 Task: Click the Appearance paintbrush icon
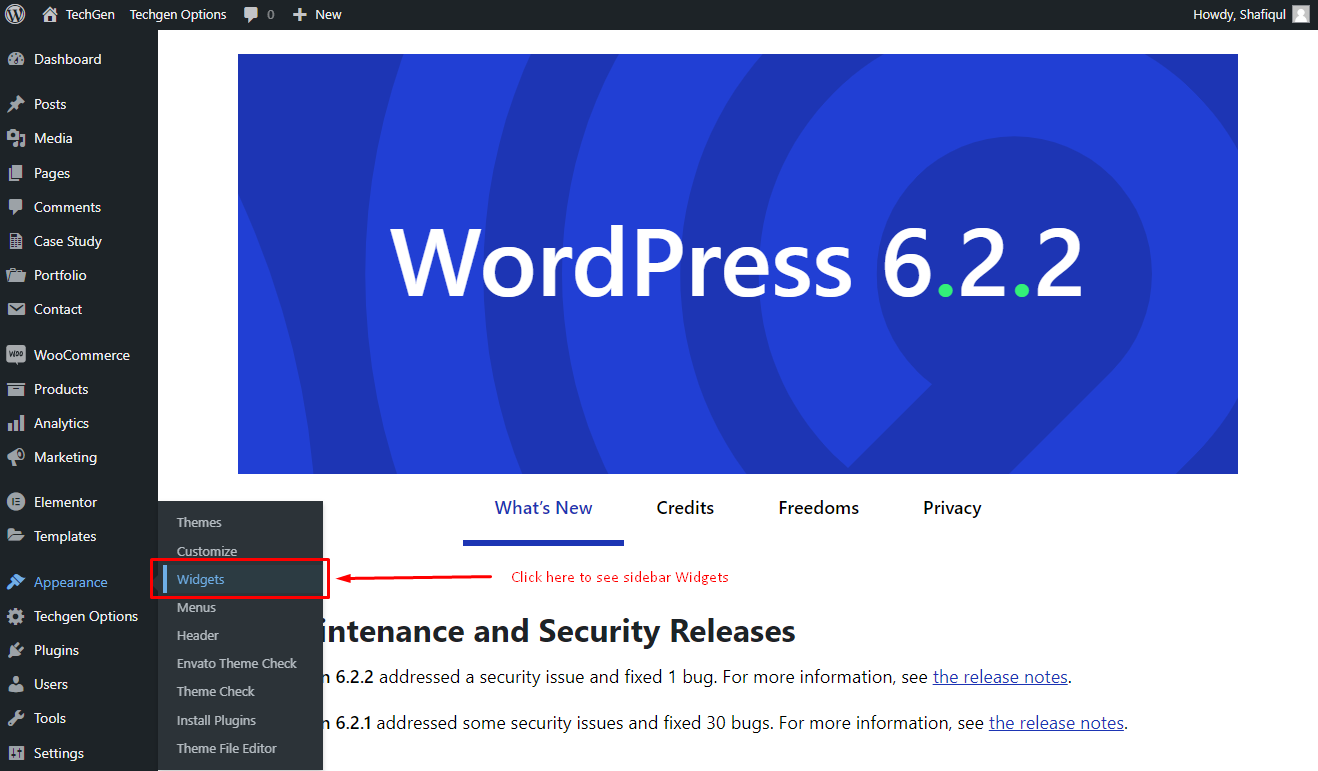15,582
